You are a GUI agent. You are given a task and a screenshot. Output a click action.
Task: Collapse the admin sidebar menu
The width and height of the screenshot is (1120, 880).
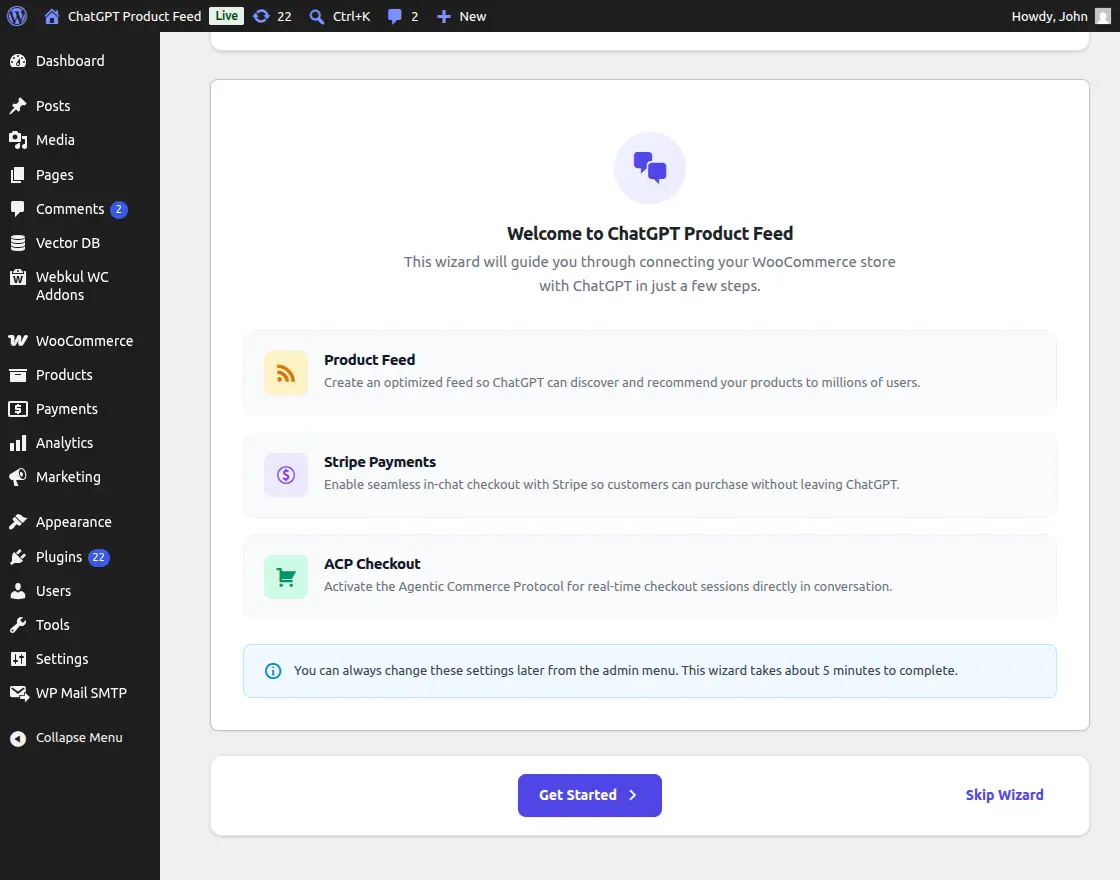[65, 737]
